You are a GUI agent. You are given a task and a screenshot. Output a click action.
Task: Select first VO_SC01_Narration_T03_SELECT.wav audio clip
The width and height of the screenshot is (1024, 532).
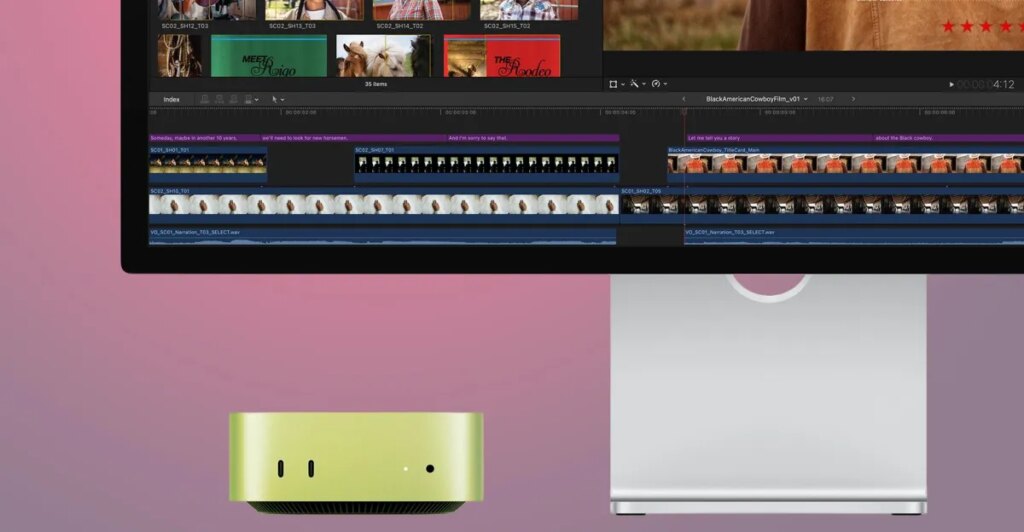pyautogui.click(x=383, y=236)
